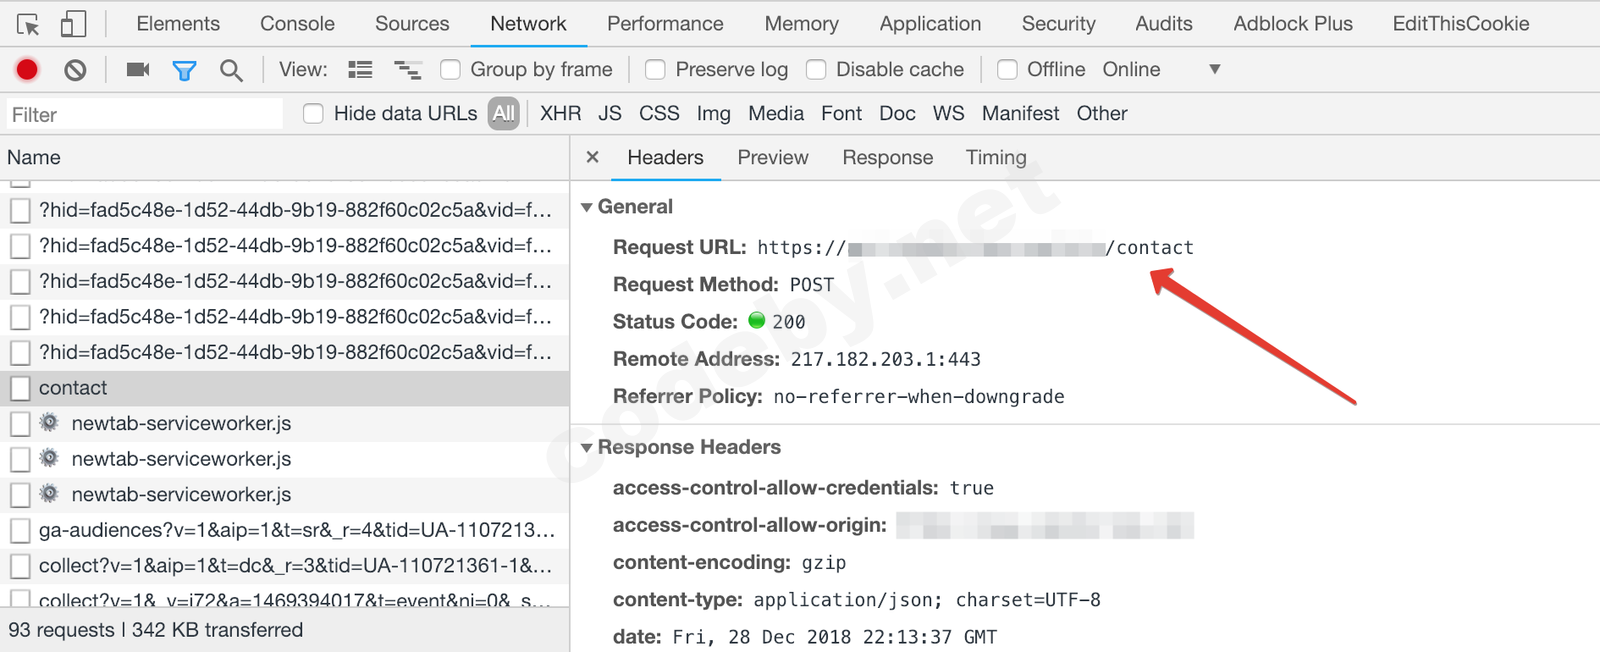The width and height of the screenshot is (1600, 652).
Task: Collapse the Response Headers section
Action: click(587, 447)
